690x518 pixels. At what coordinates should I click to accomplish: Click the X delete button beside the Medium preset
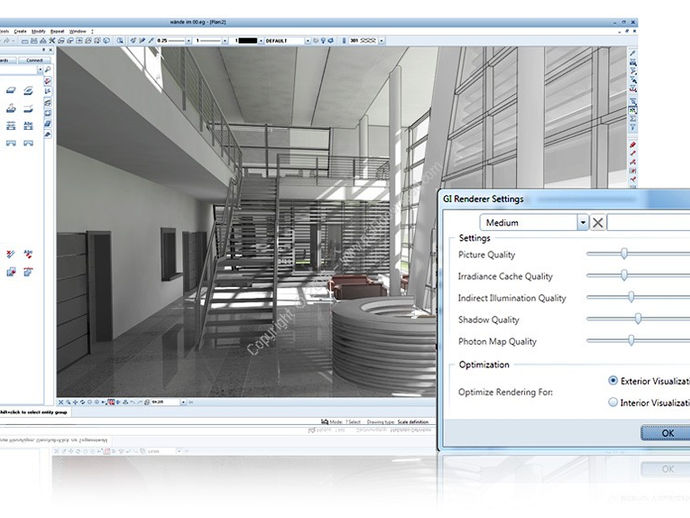(x=597, y=223)
